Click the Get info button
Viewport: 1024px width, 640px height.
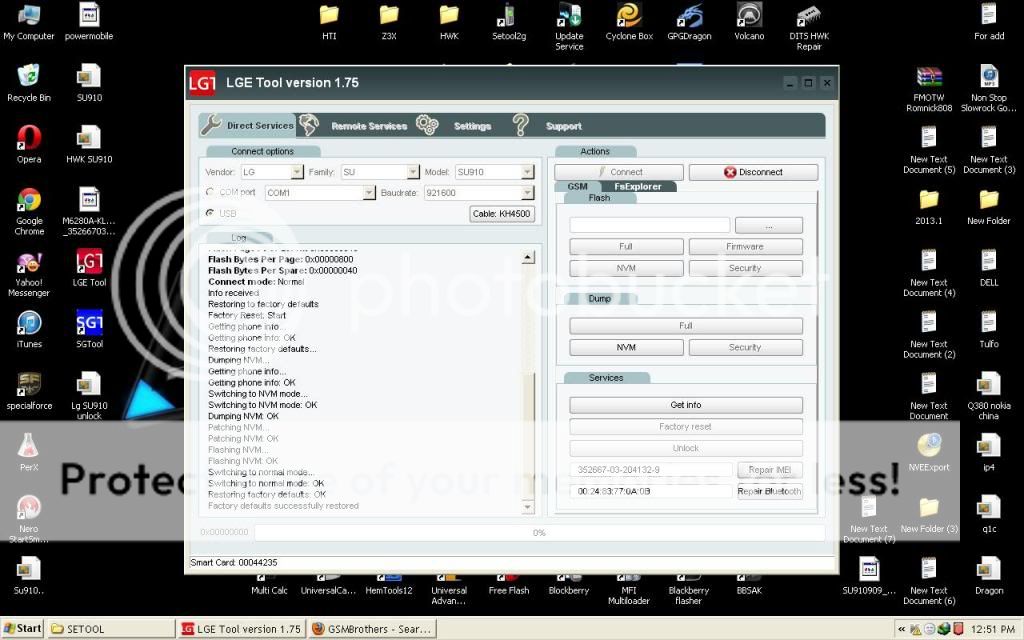[x=686, y=405]
